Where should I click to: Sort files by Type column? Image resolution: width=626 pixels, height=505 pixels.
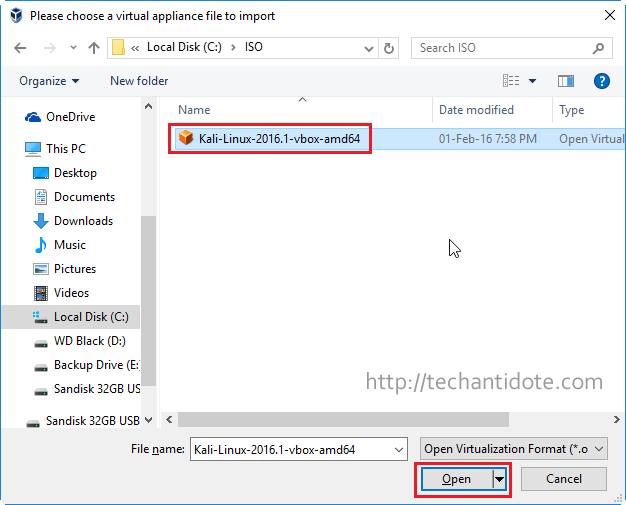click(x=571, y=110)
